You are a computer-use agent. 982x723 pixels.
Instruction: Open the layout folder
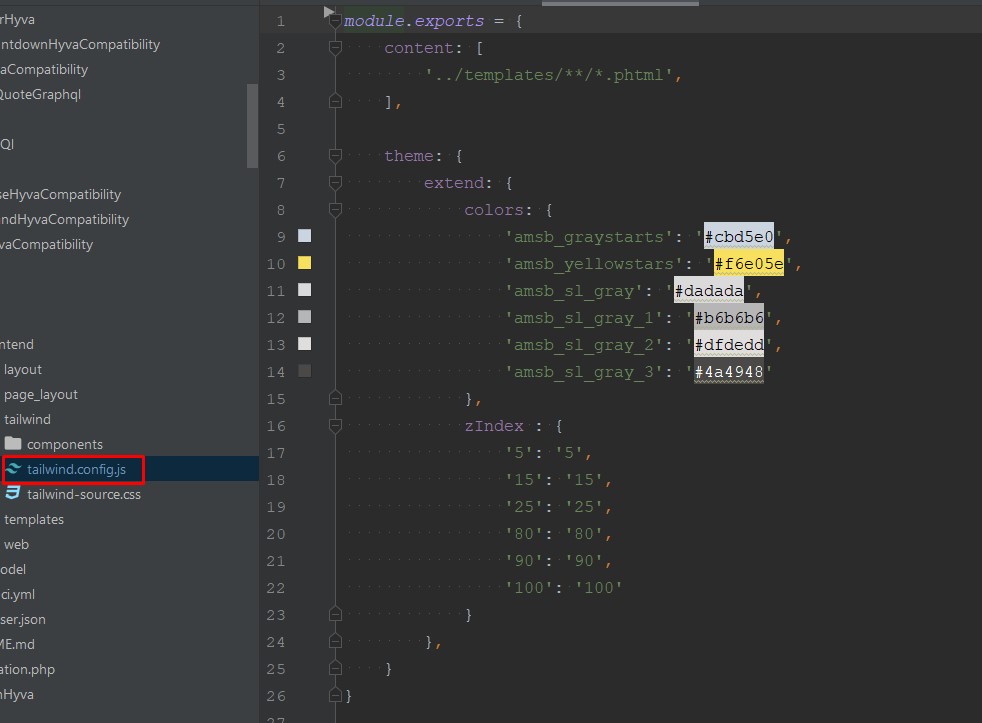[x=23, y=370]
